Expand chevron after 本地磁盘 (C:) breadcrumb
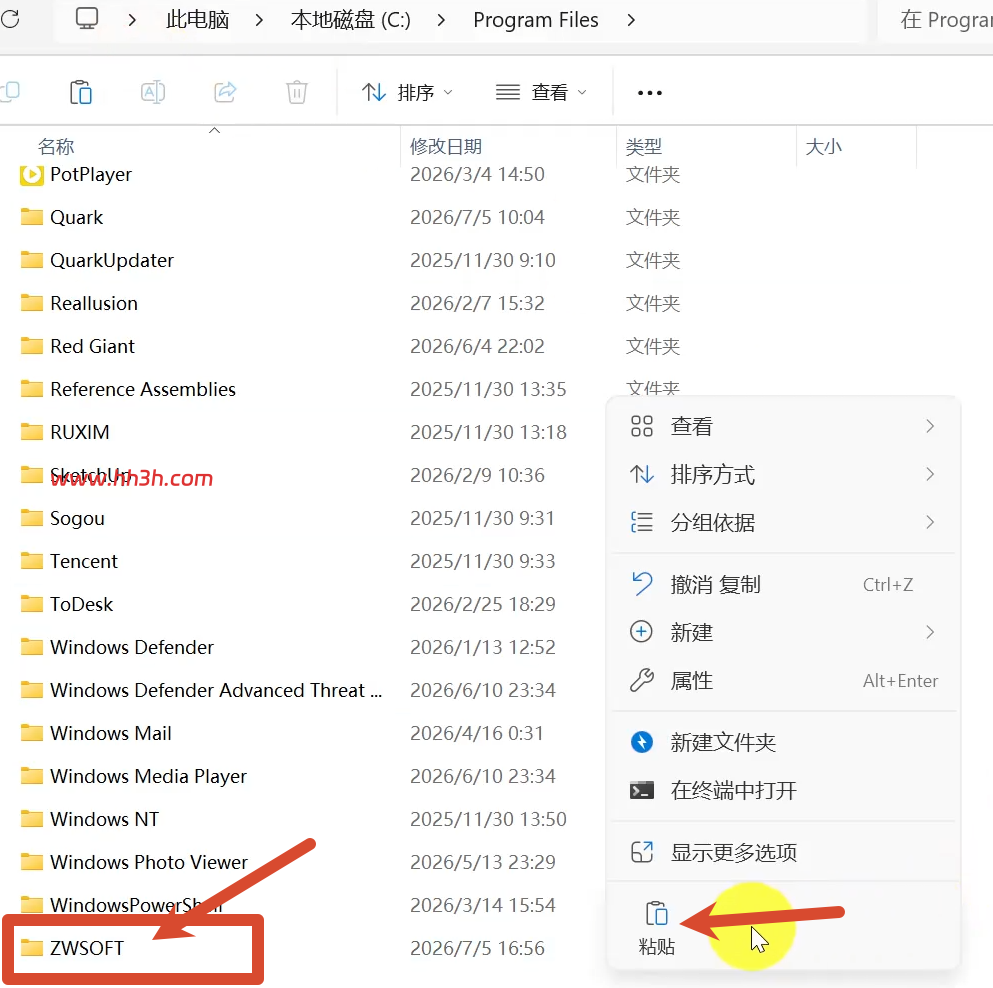The image size is (993, 988). [441, 20]
